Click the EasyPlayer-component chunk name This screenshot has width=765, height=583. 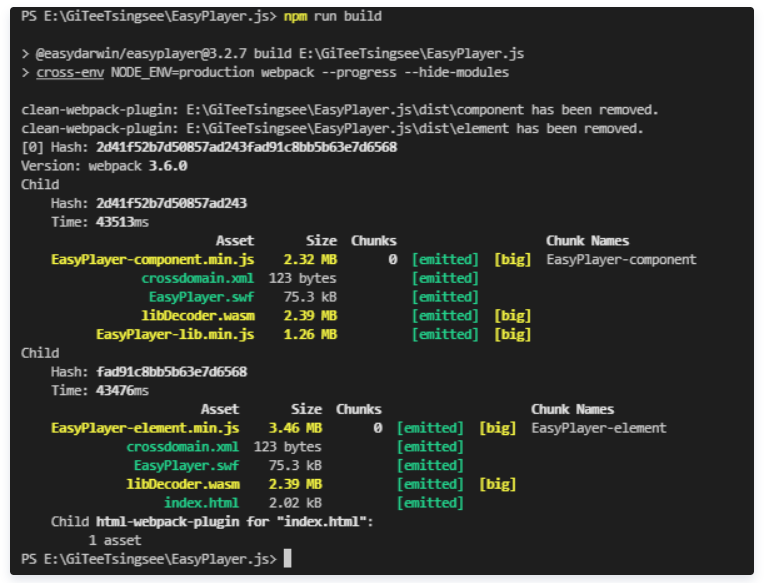pyautogui.click(x=621, y=260)
